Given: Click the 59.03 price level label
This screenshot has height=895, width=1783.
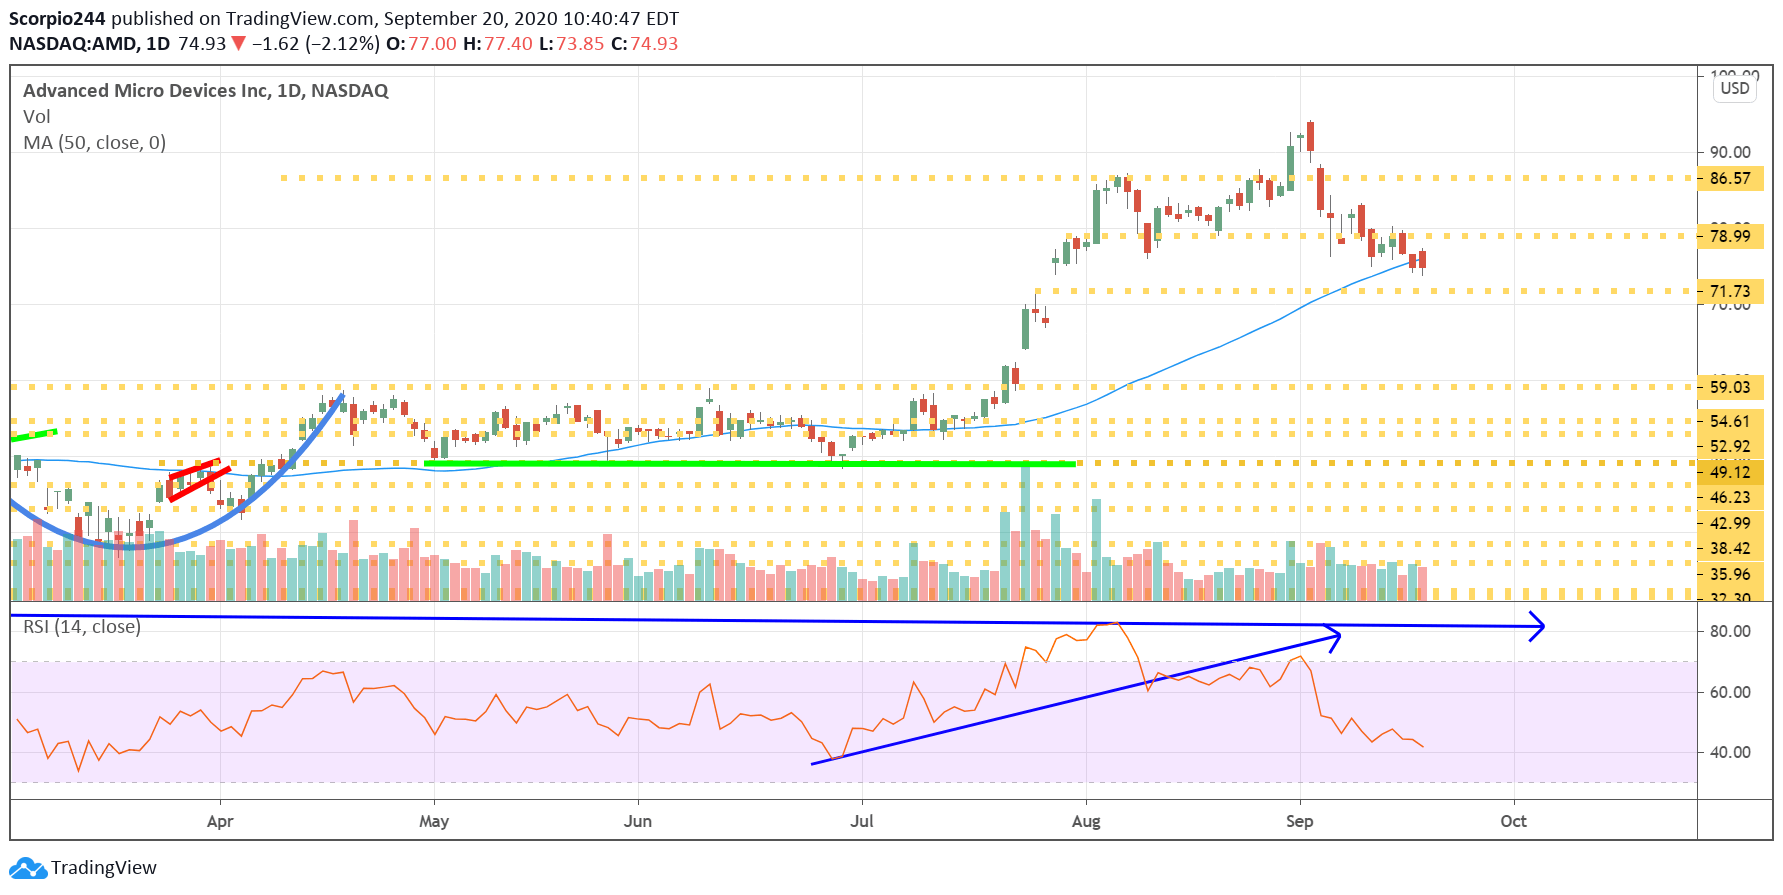Looking at the screenshot, I should (1730, 387).
